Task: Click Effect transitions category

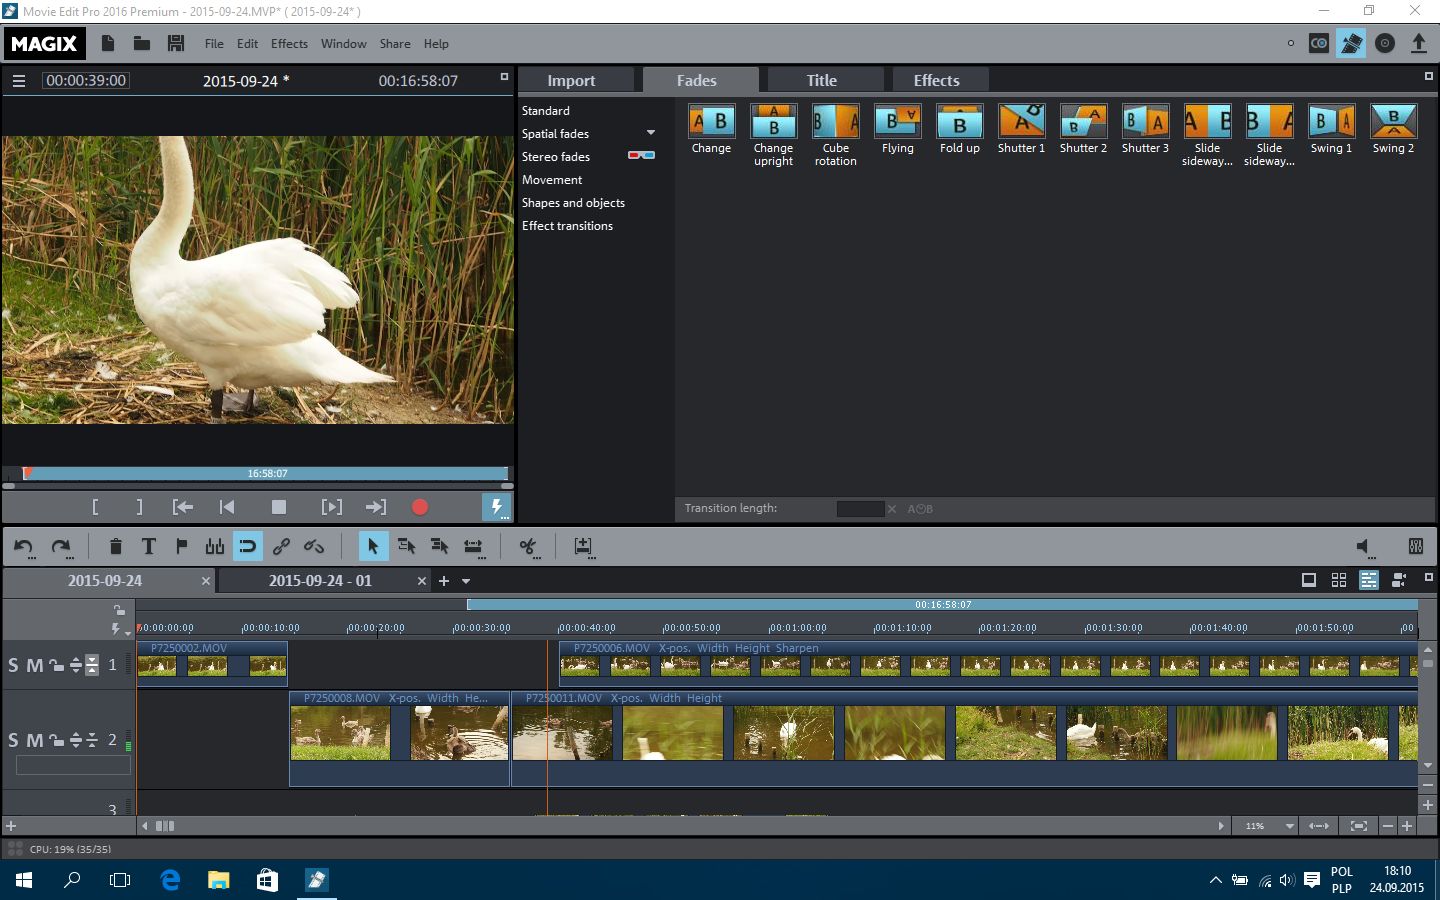Action: [567, 226]
